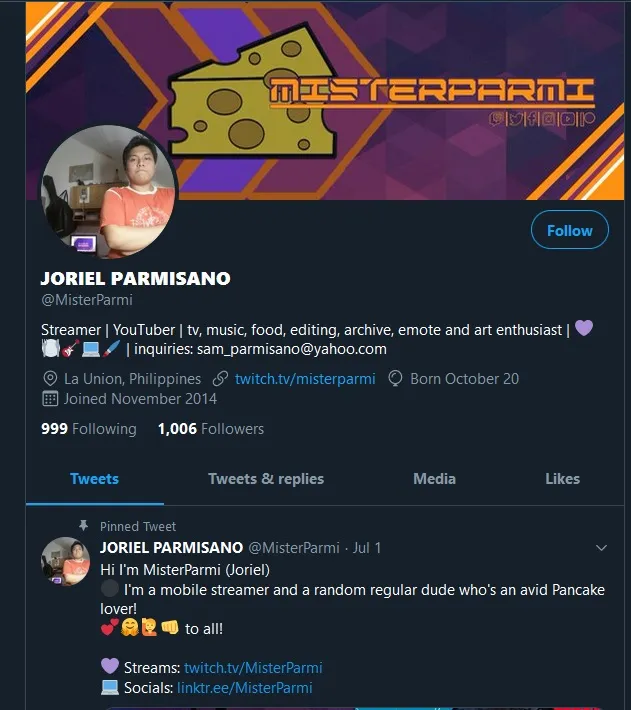Open the large profile picture

(109, 192)
